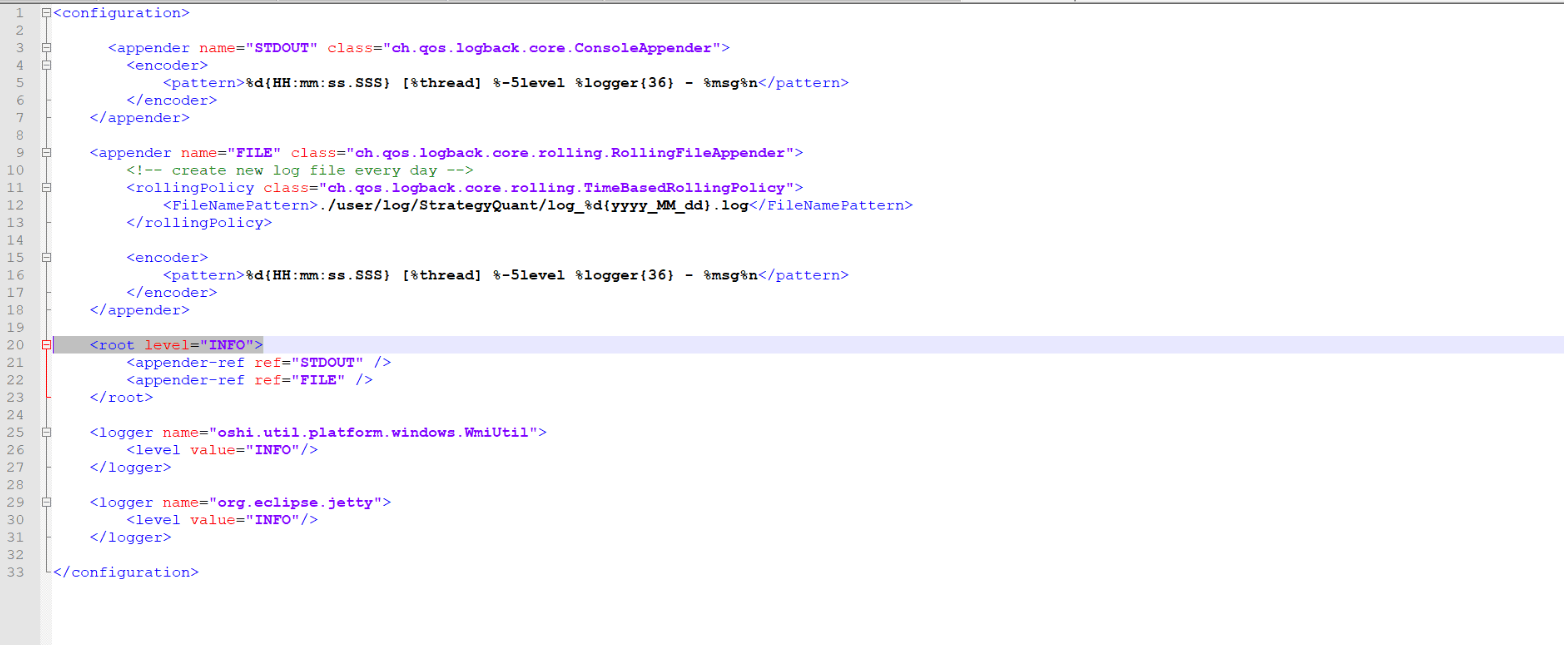
Task: Click the level value="INFO" on line 30
Action: [222, 520]
